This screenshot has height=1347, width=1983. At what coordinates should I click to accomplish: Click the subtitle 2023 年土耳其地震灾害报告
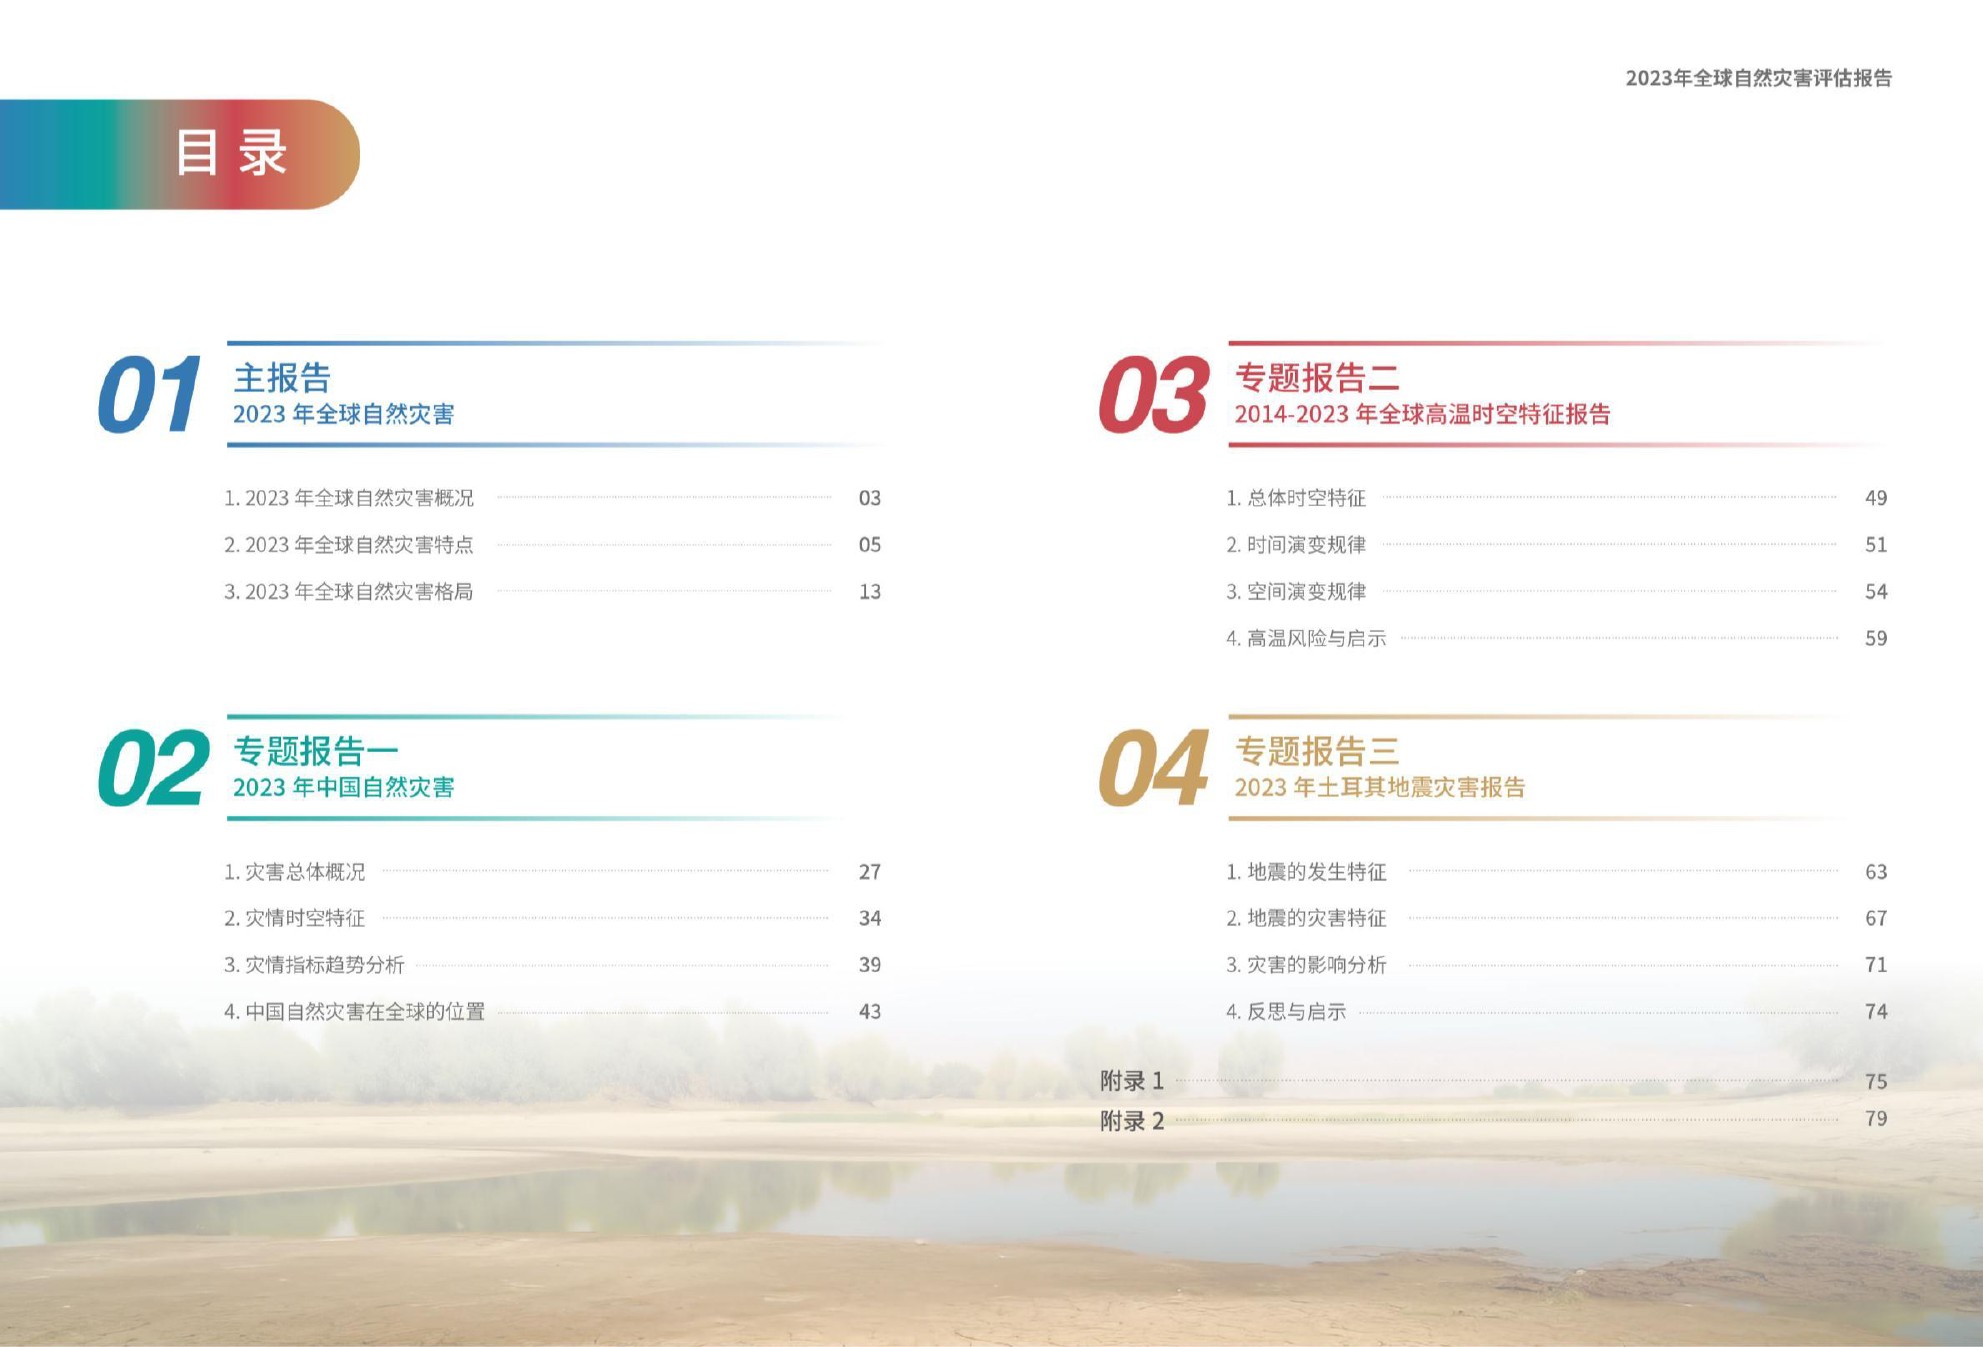point(1380,787)
